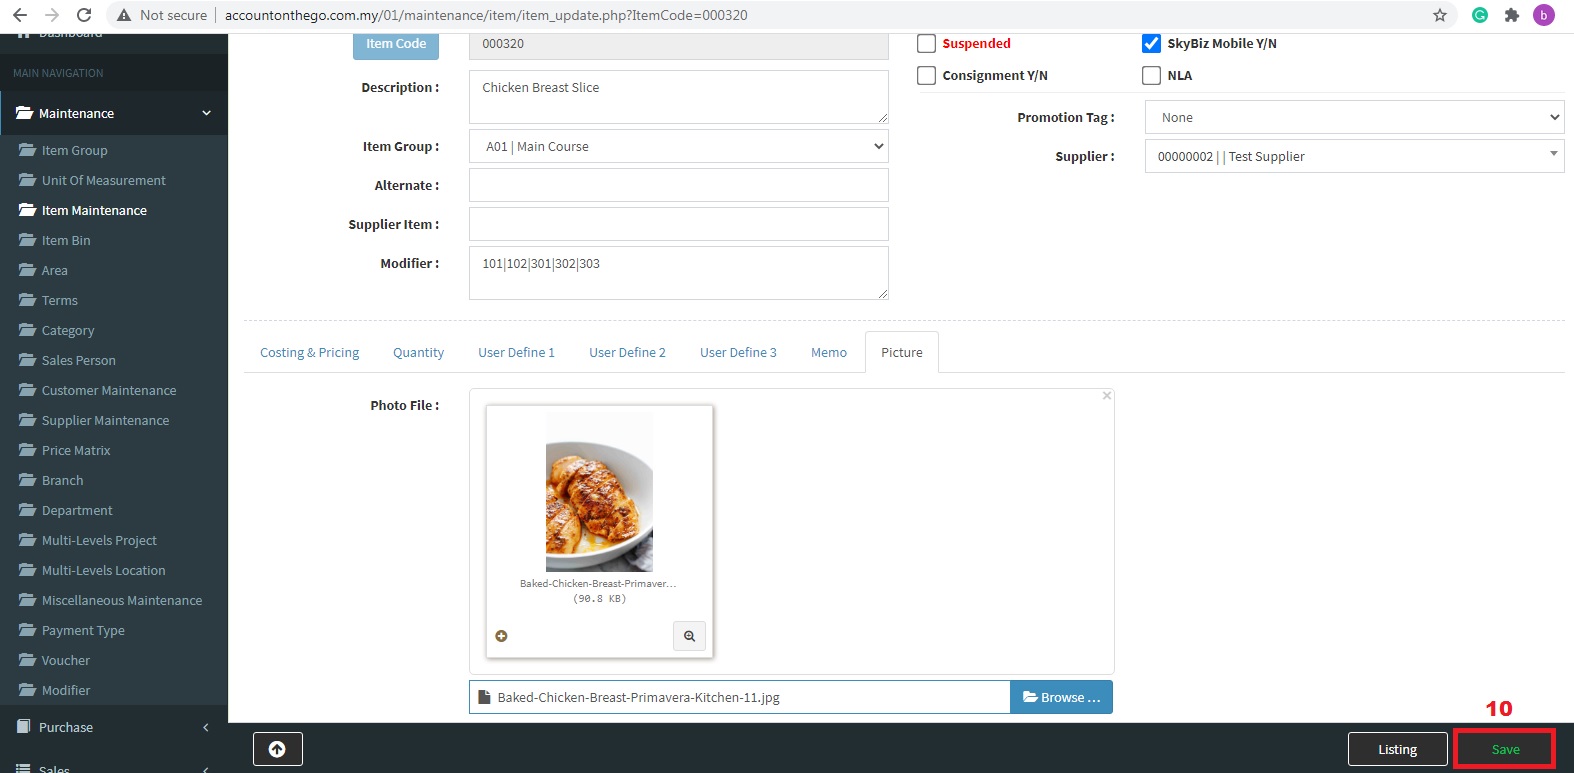
Task: Open the Item Group dropdown
Action: click(x=678, y=147)
